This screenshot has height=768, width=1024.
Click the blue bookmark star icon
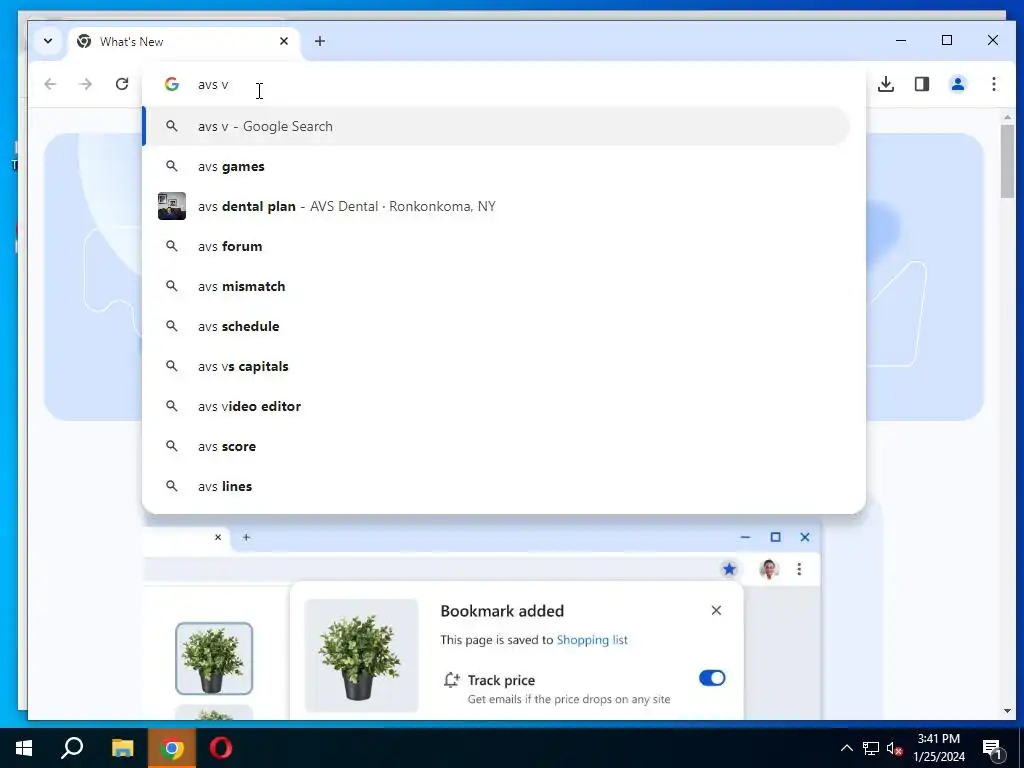729,569
